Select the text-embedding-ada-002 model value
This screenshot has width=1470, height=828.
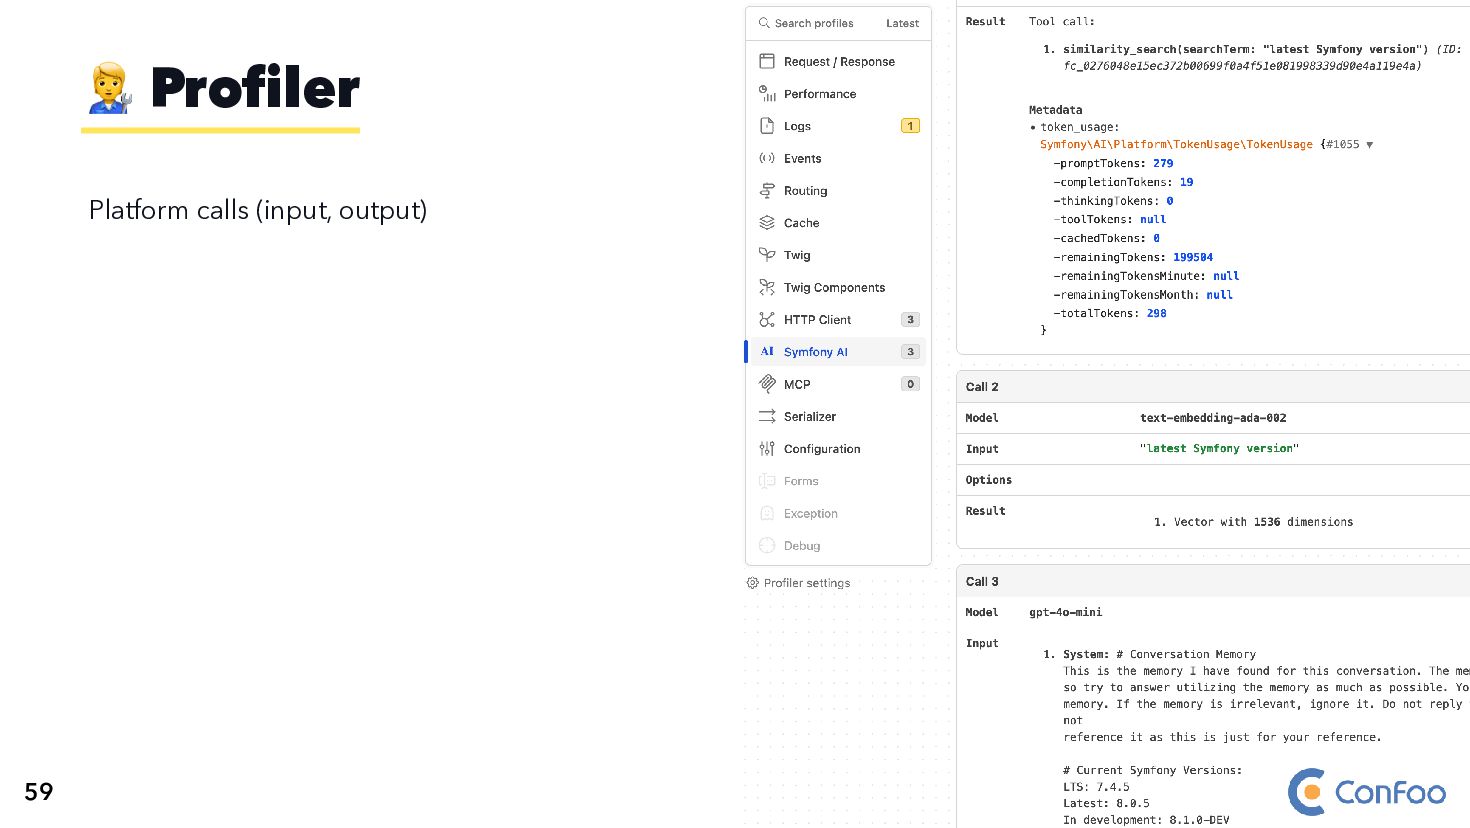tap(1213, 418)
